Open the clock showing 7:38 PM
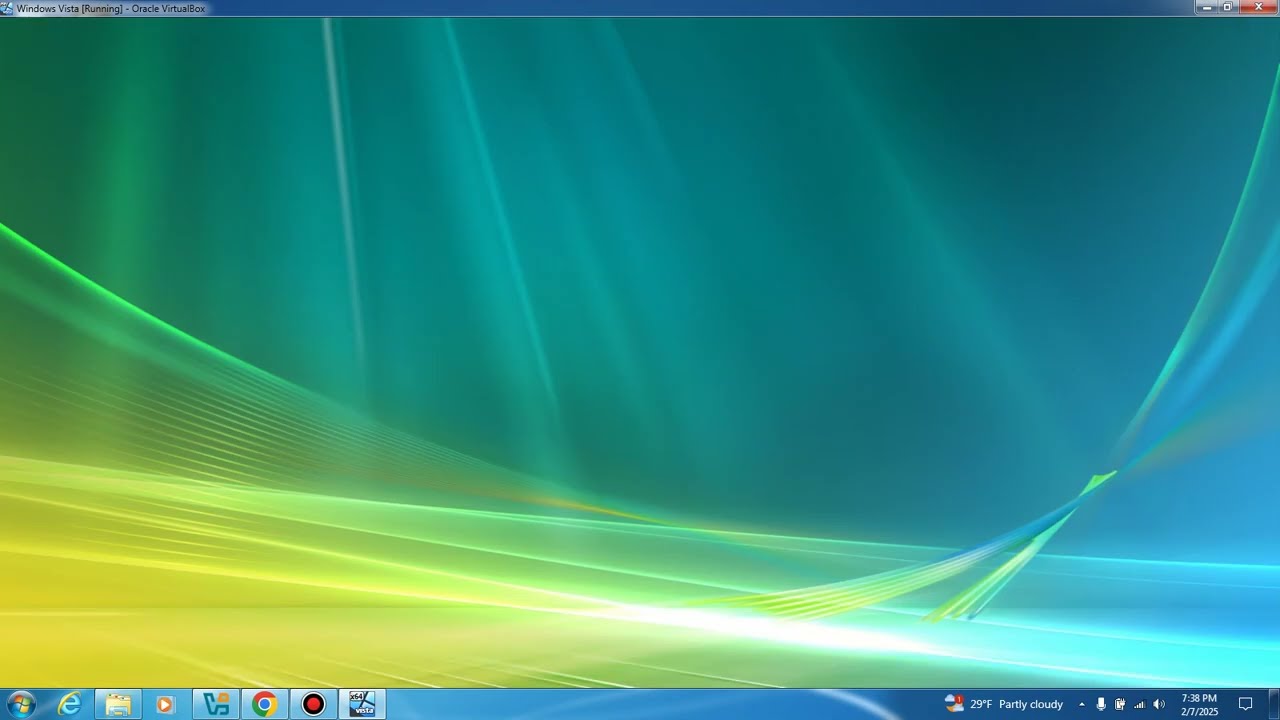Screen dimensions: 1280x720 1199,704
